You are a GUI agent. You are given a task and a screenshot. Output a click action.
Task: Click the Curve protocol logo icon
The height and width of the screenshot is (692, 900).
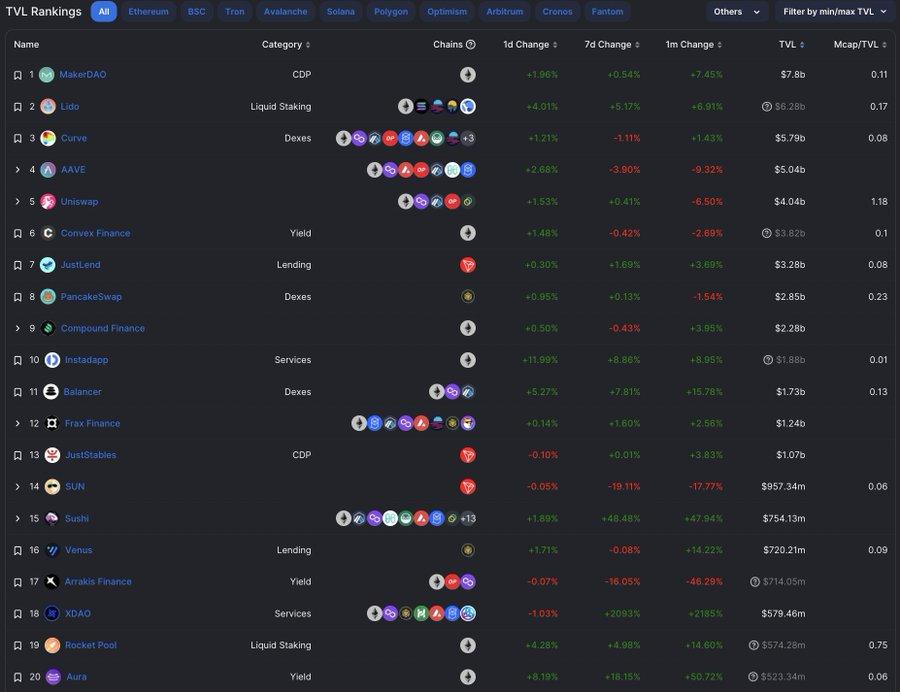(x=48, y=138)
